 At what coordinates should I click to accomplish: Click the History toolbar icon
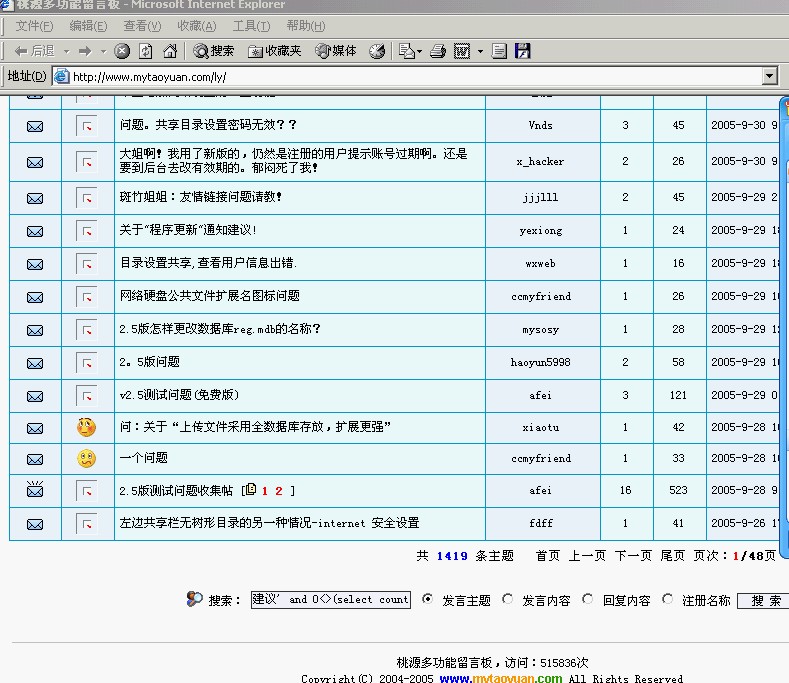377,51
